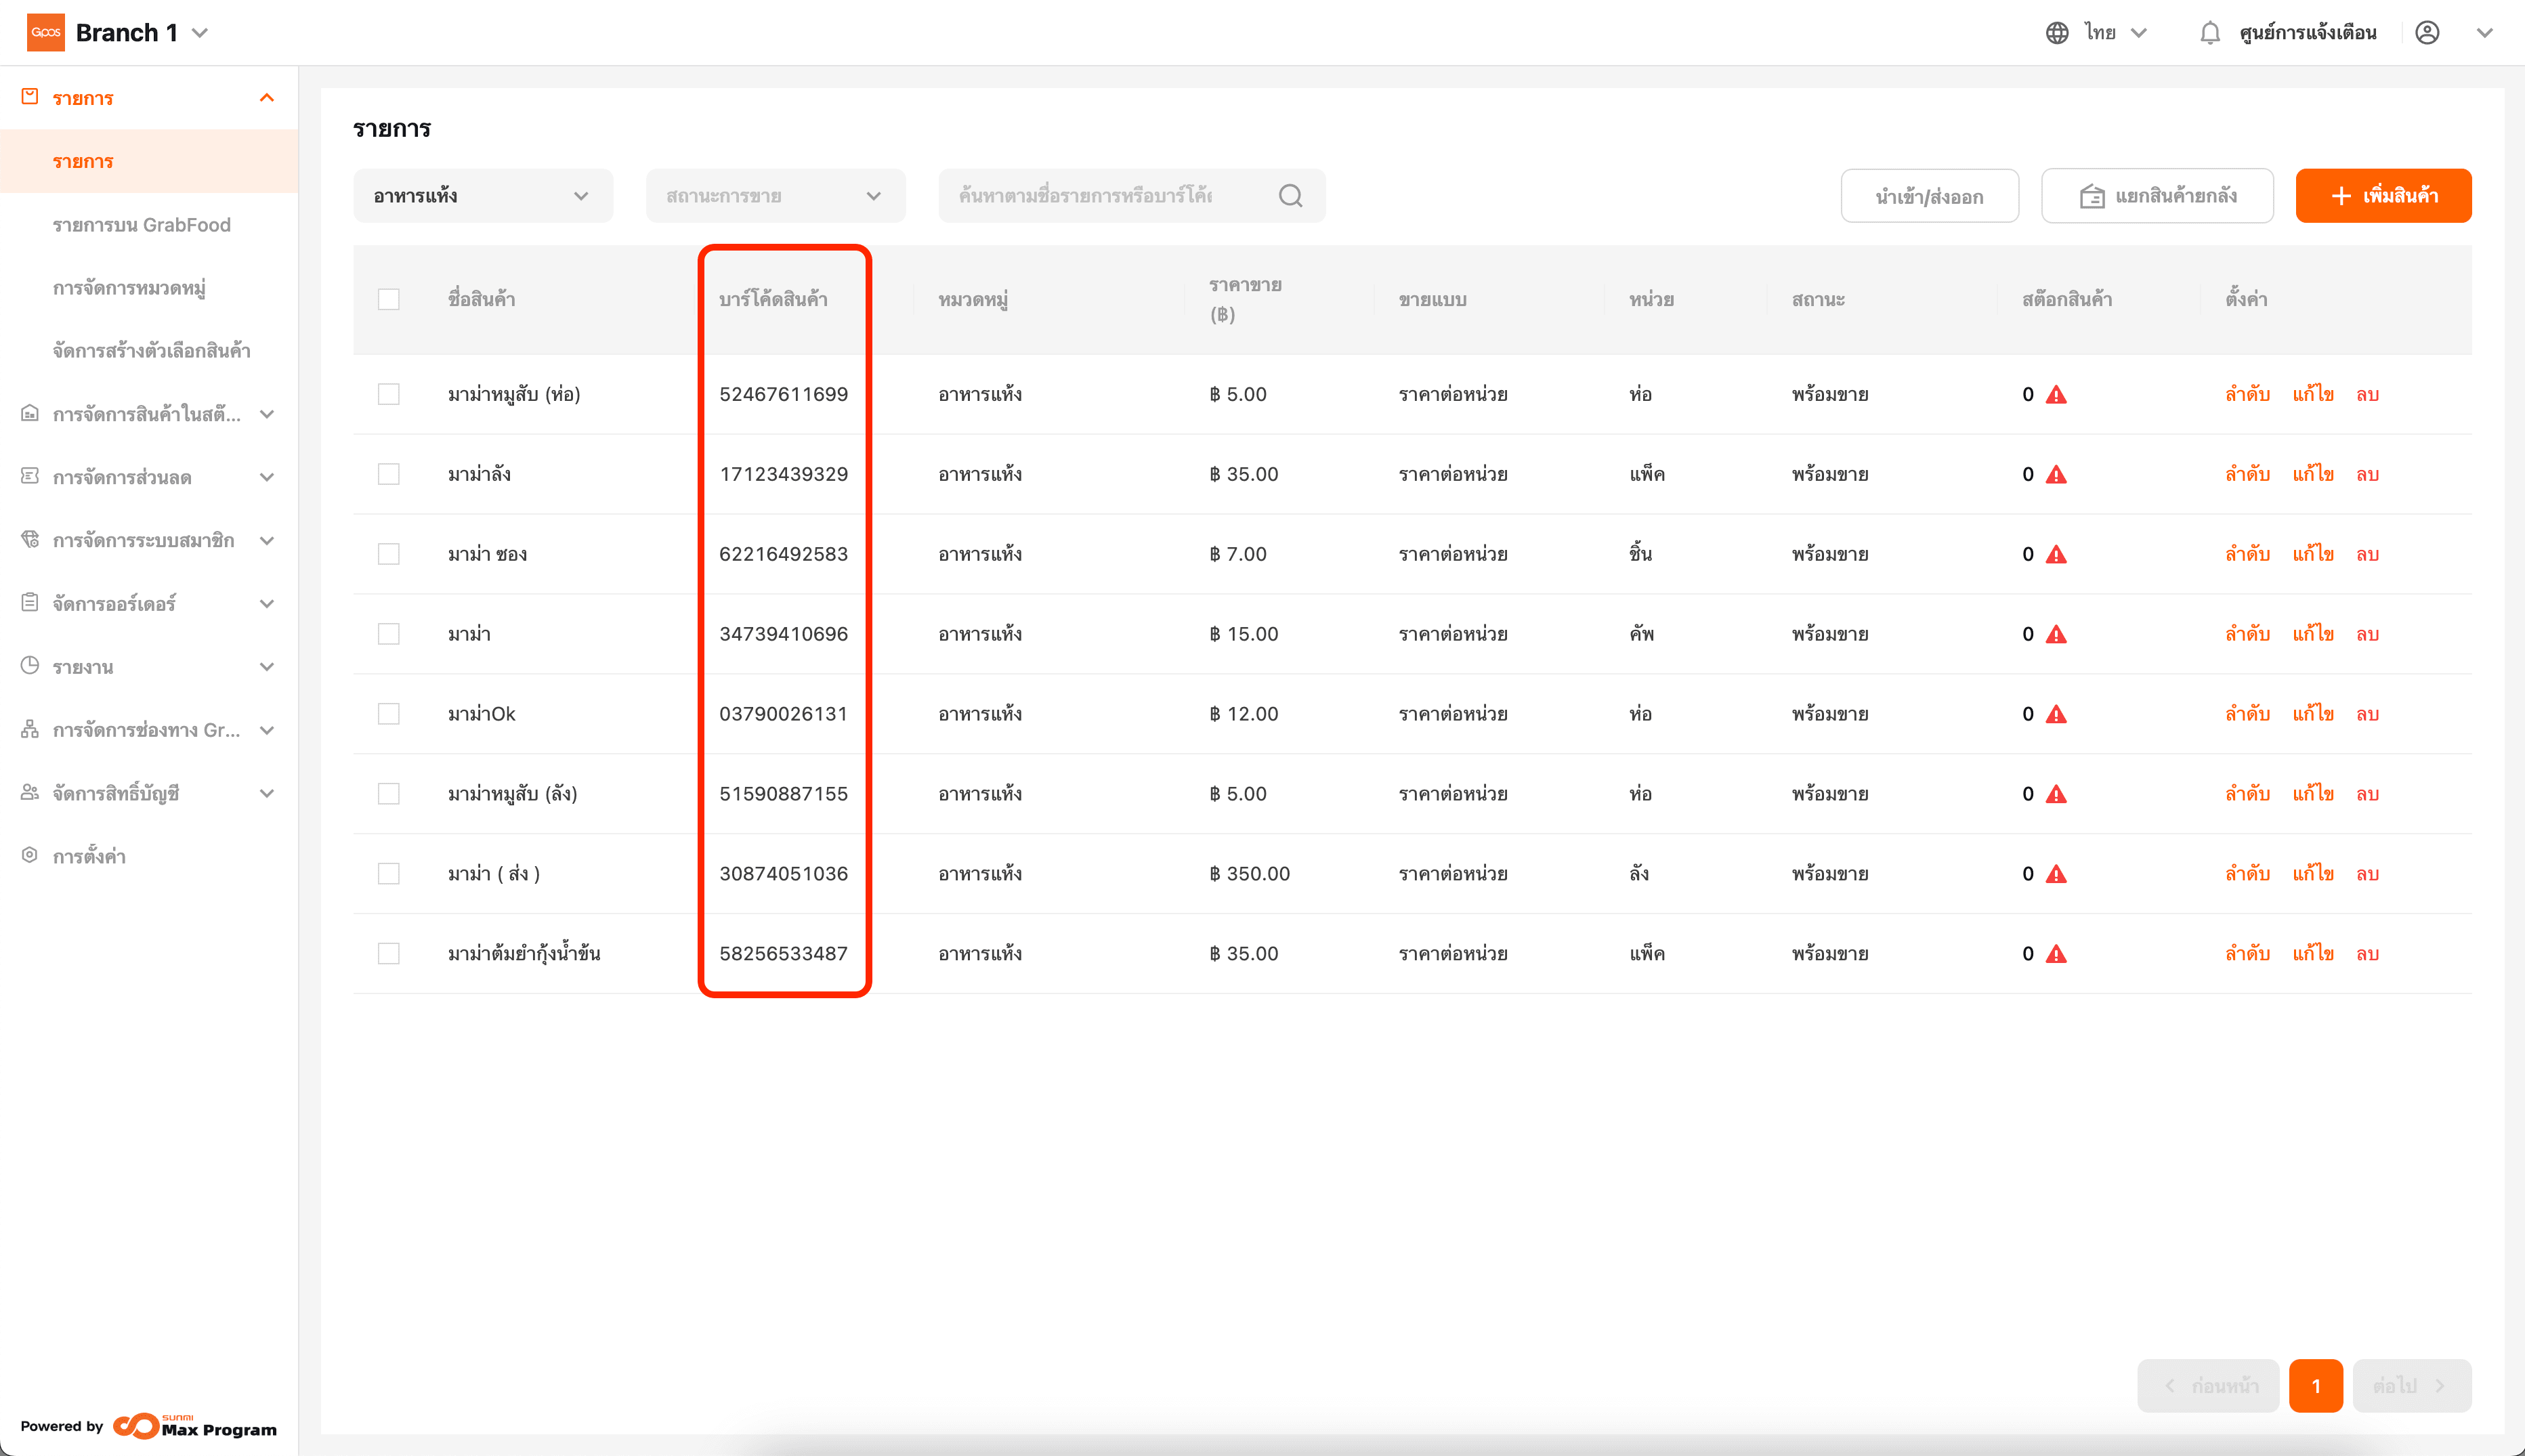The height and width of the screenshot is (1456, 2525).
Task: Click the globe language icon
Action: point(2057,33)
